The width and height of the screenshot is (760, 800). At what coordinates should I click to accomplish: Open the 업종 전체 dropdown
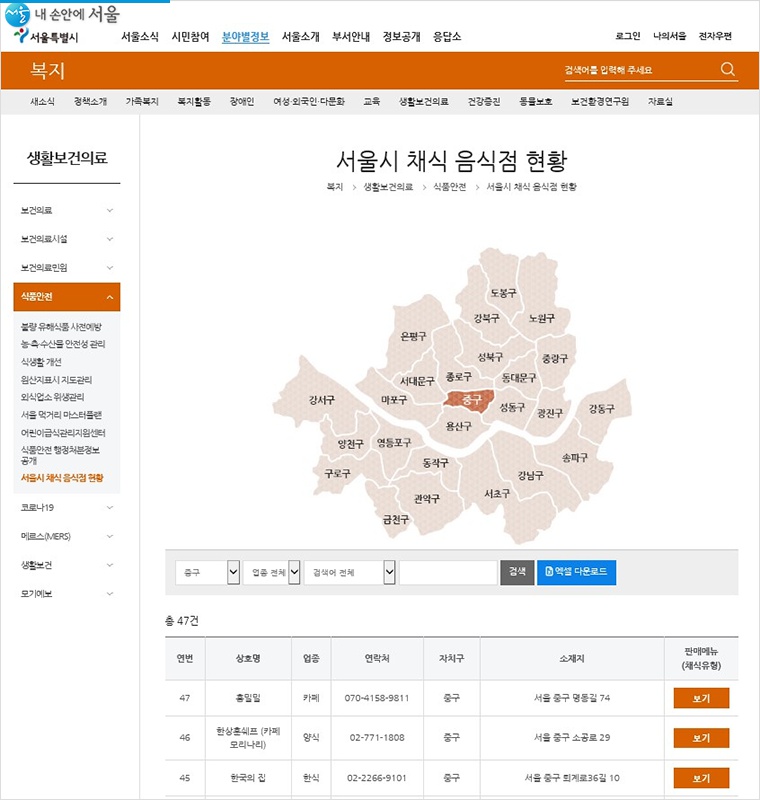tap(271, 572)
